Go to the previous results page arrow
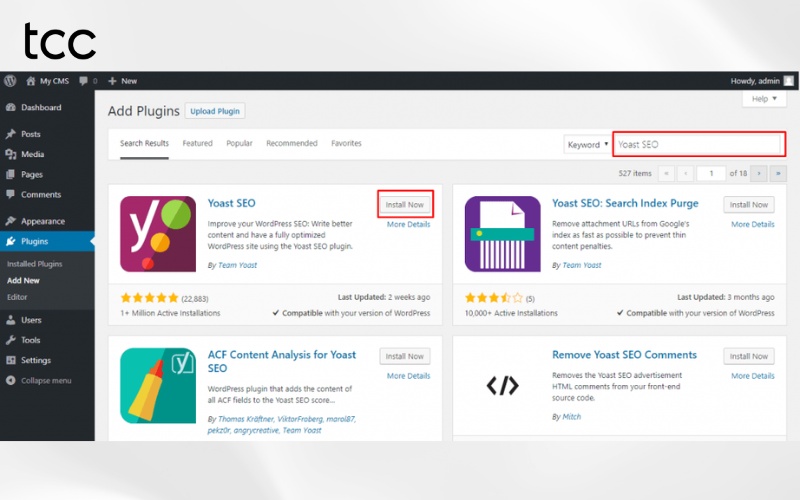The image size is (800, 500). point(685,173)
